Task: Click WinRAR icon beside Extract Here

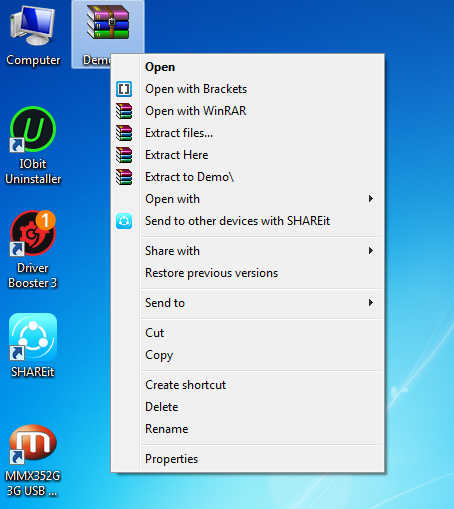Action: tap(124, 155)
